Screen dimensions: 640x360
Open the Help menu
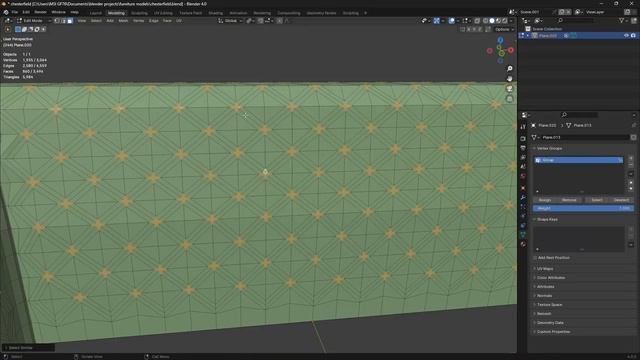pyautogui.click(x=74, y=12)
